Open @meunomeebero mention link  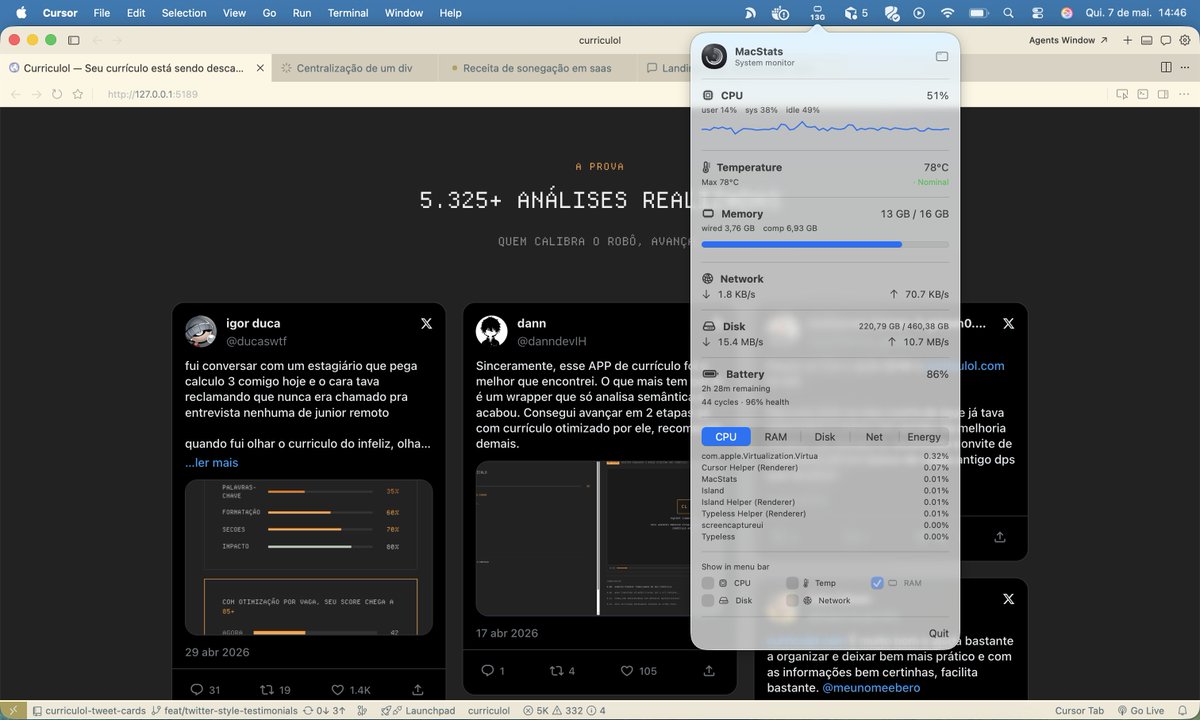871,688
